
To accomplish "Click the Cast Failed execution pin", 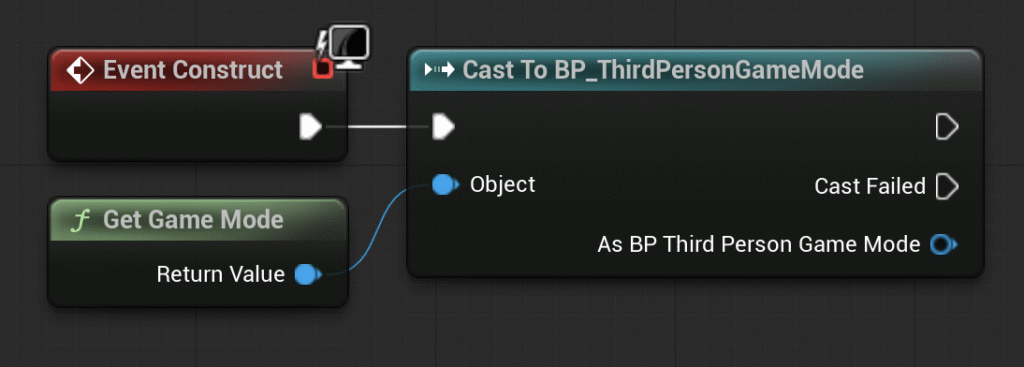I will 947,186.
